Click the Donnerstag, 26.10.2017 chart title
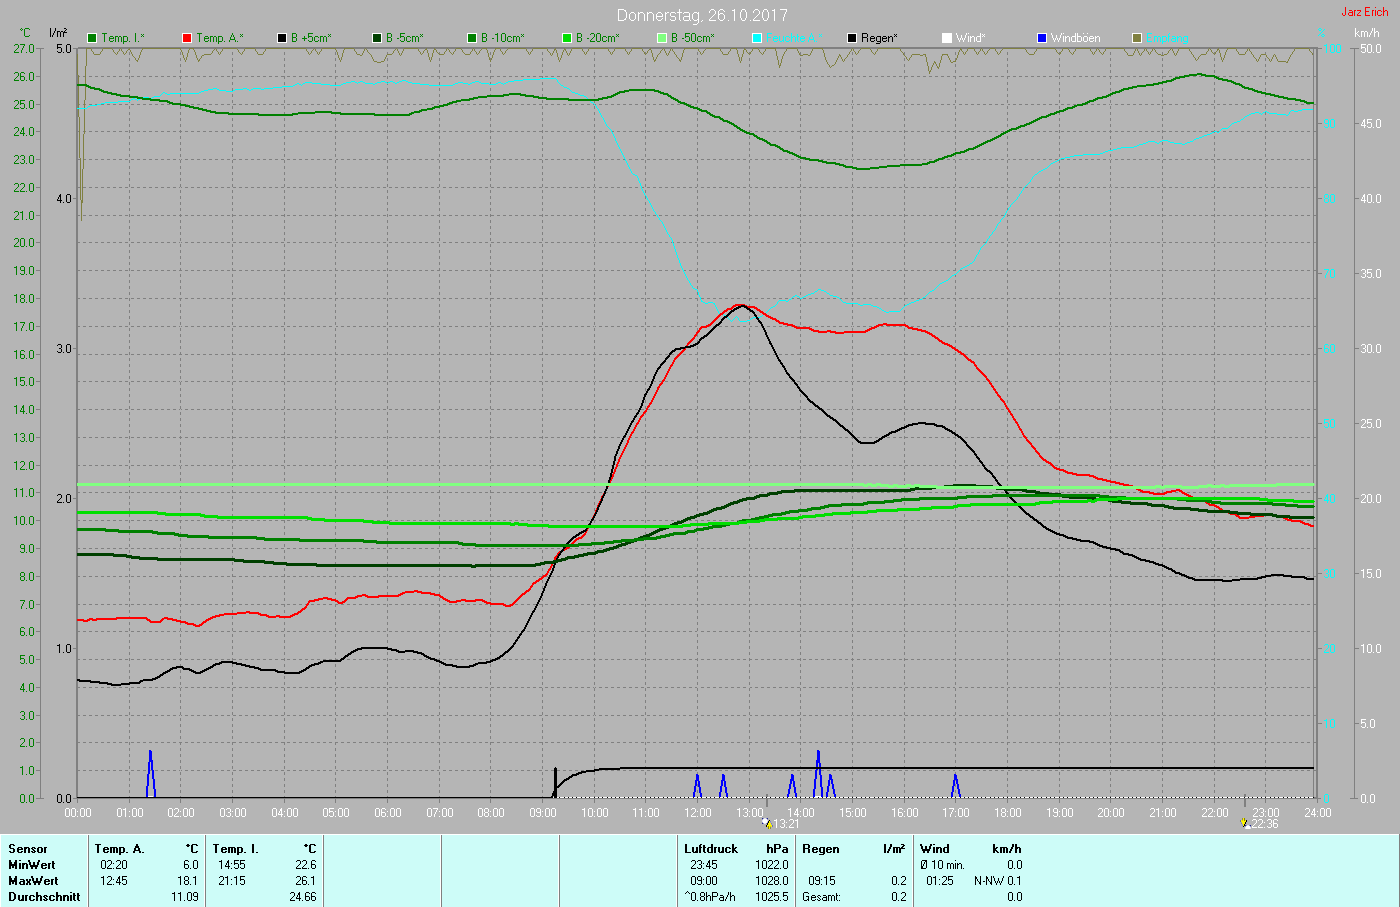The image size is (1400, 907). coord(702,15)
